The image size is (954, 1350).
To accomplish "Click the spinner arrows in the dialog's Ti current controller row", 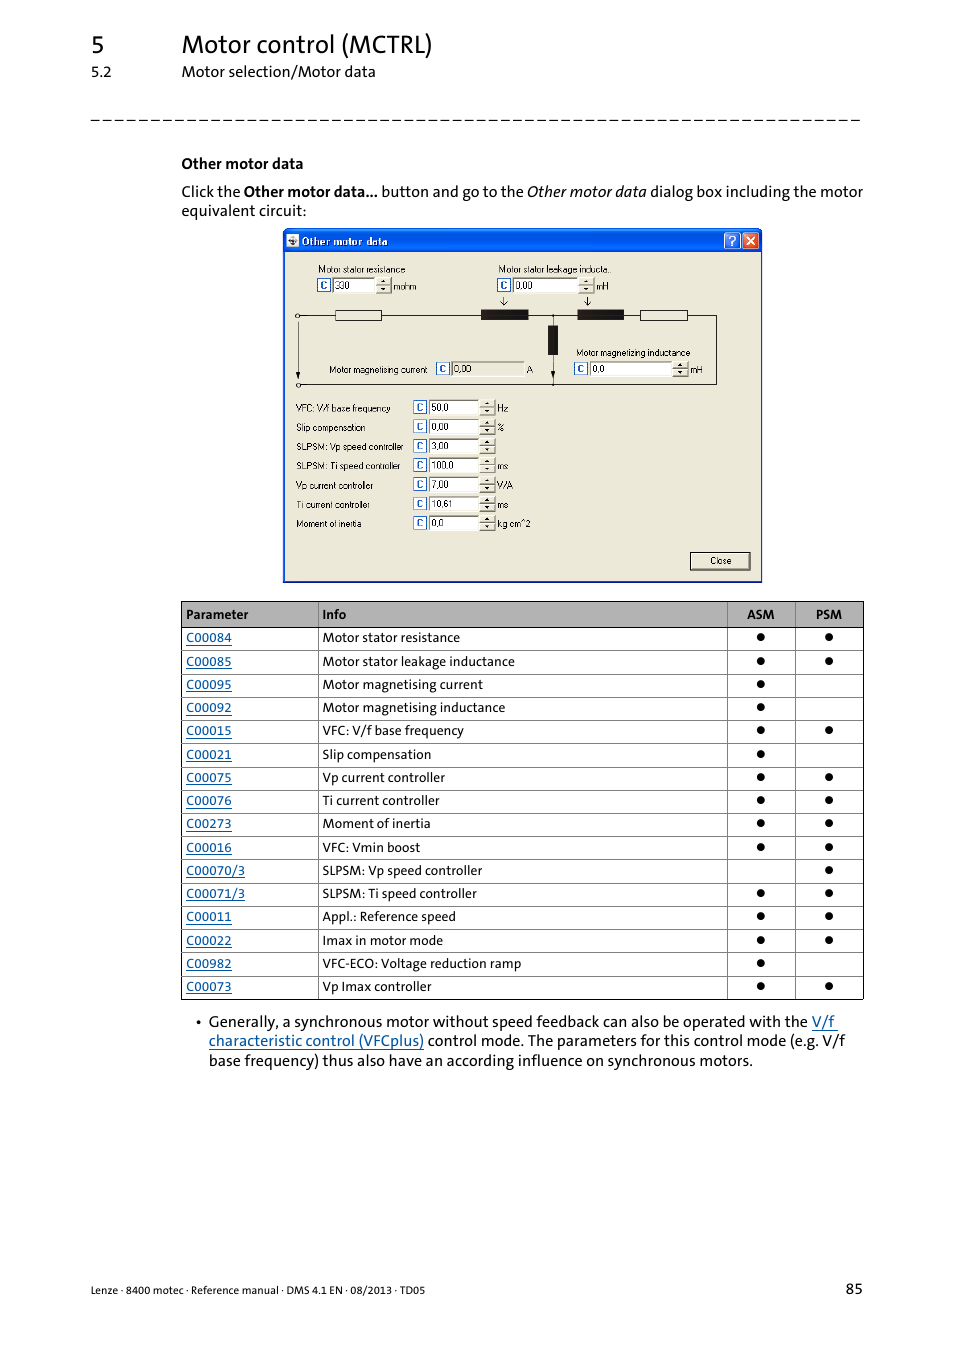I will [x=488, y=504].
